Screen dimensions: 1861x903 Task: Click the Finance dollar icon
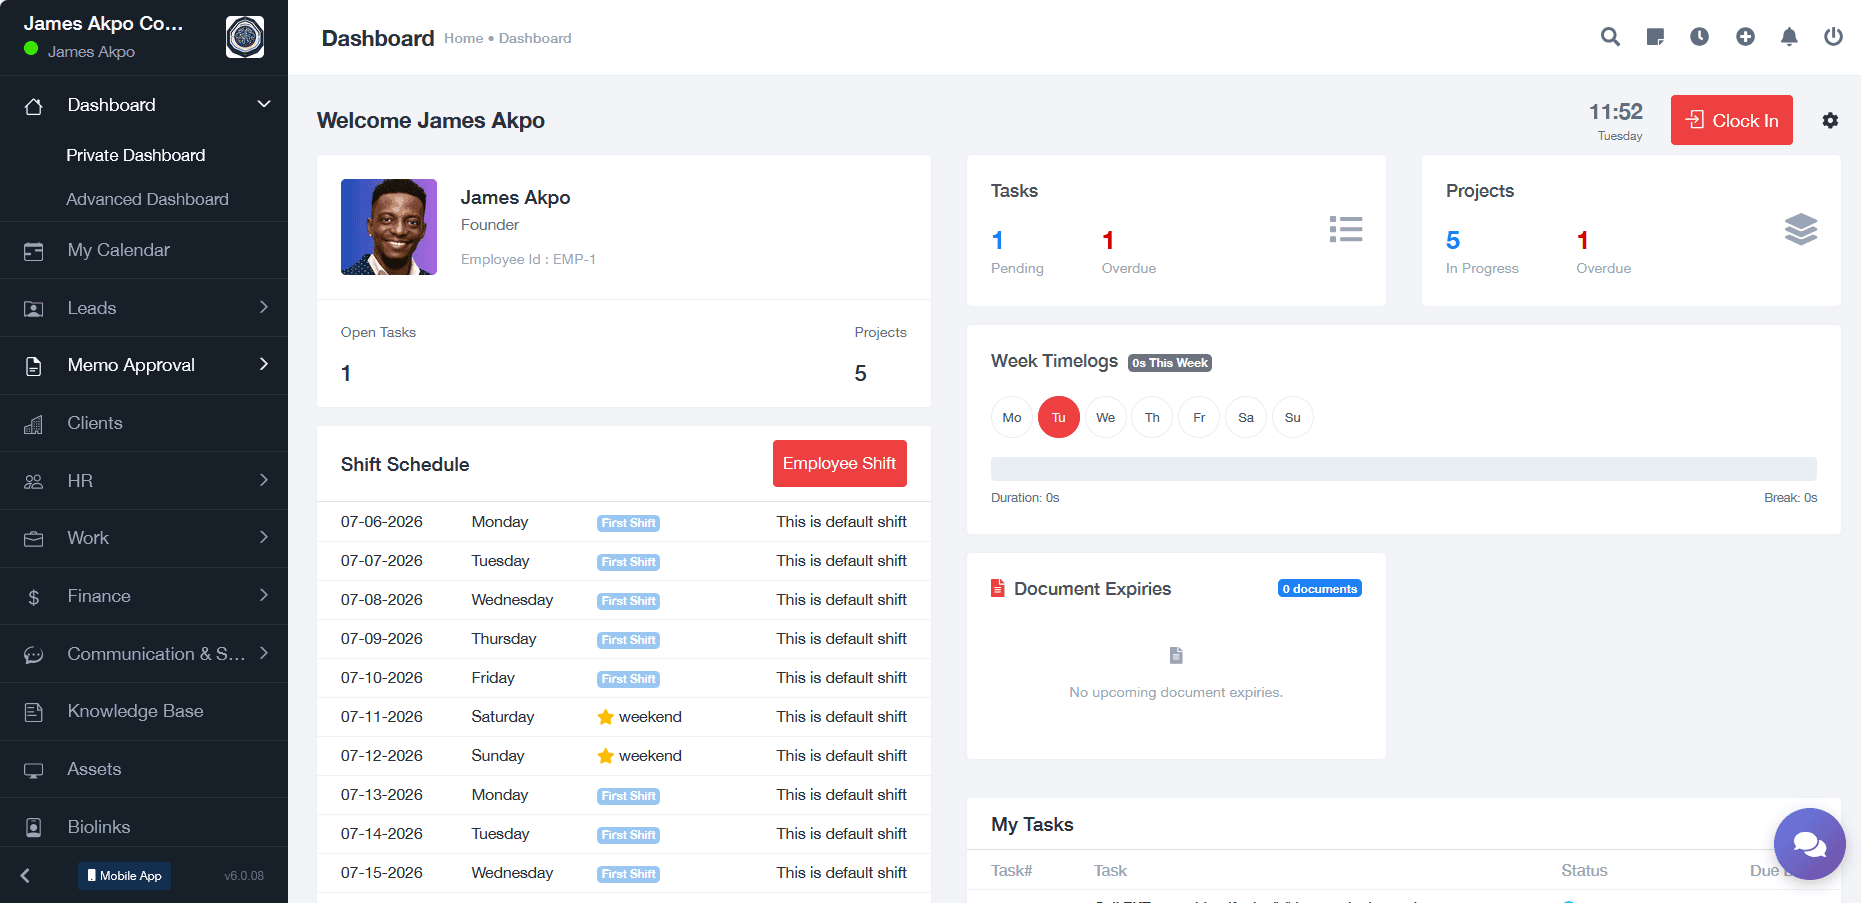tap(33, 597)
